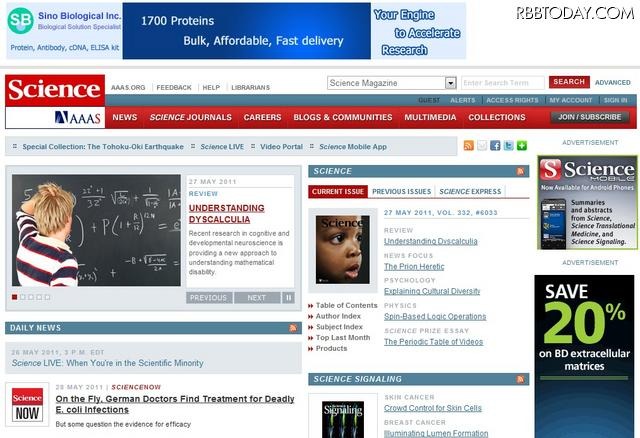Select the third slideshow indicator dot
This screenshot has width=640, height=438.
pyautogui.click(x=31, y=297)
